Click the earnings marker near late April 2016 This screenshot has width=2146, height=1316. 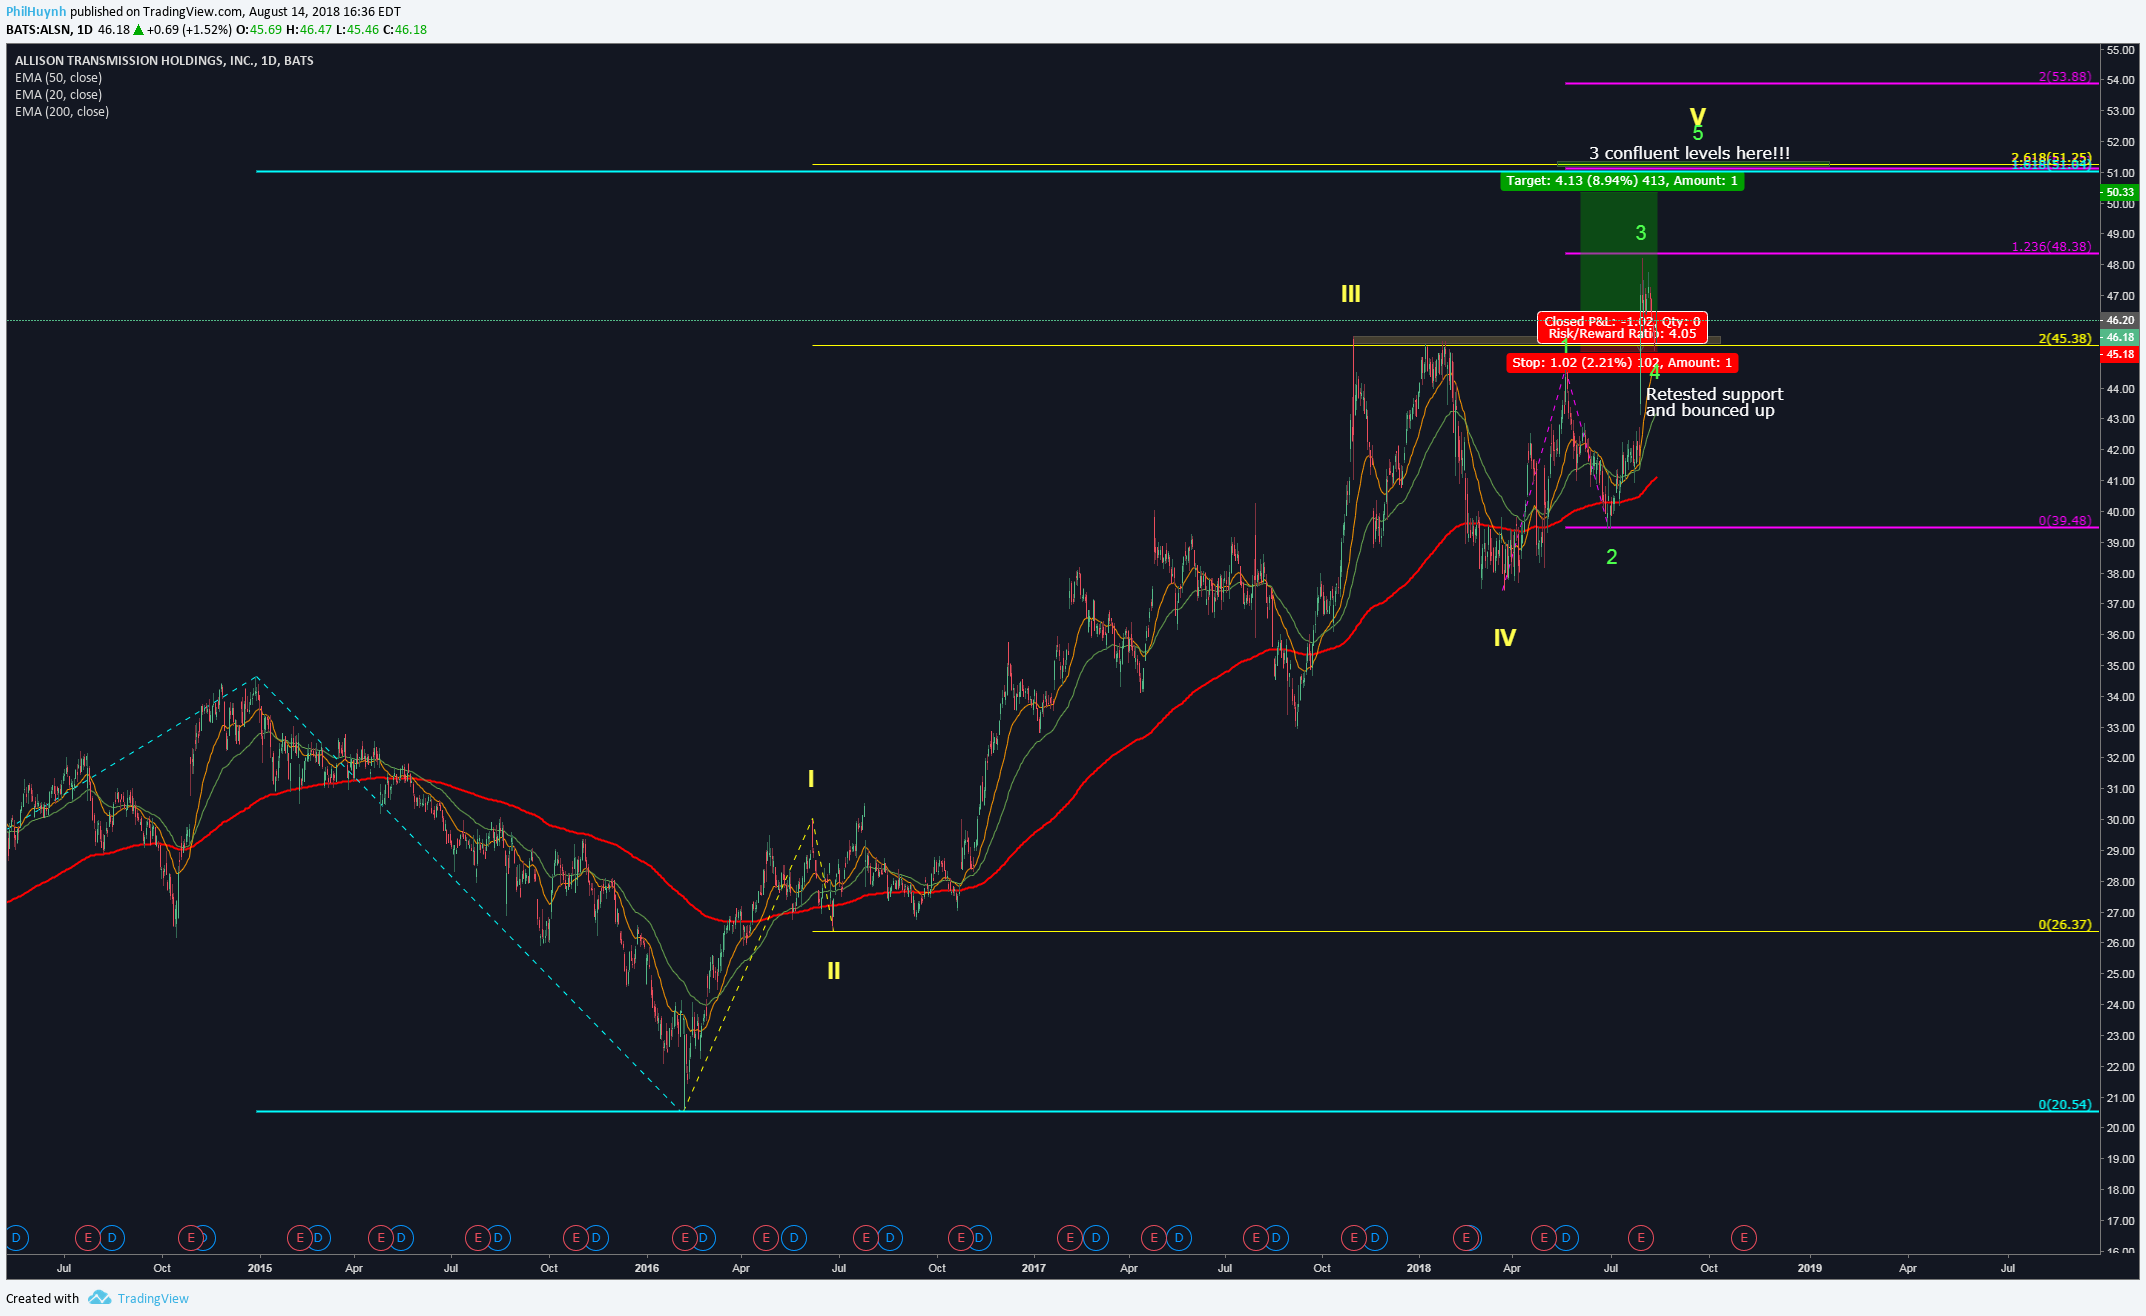(x=766, y=1238)
